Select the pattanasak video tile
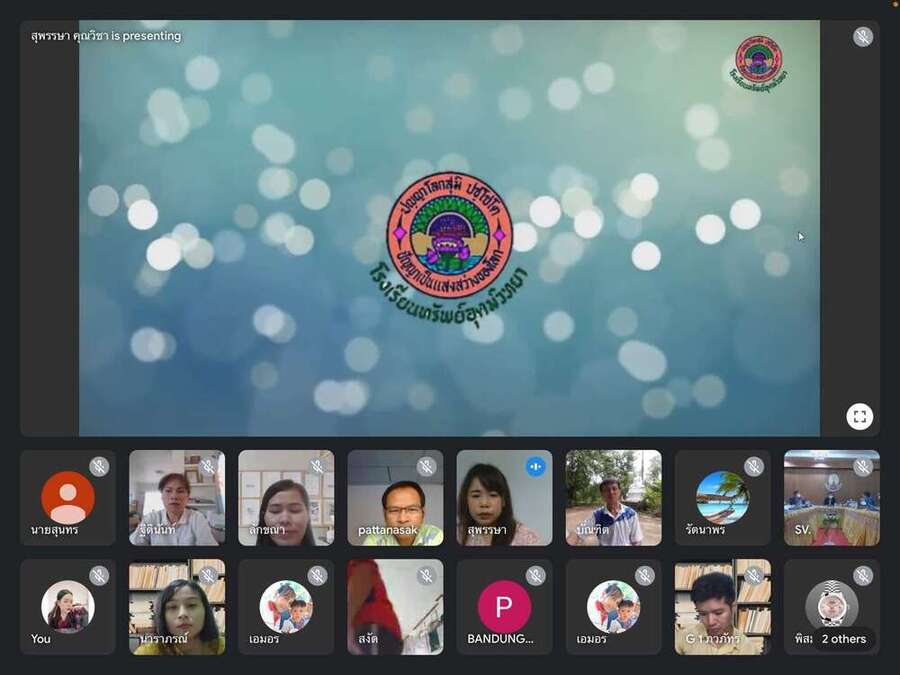 [395, 498]
